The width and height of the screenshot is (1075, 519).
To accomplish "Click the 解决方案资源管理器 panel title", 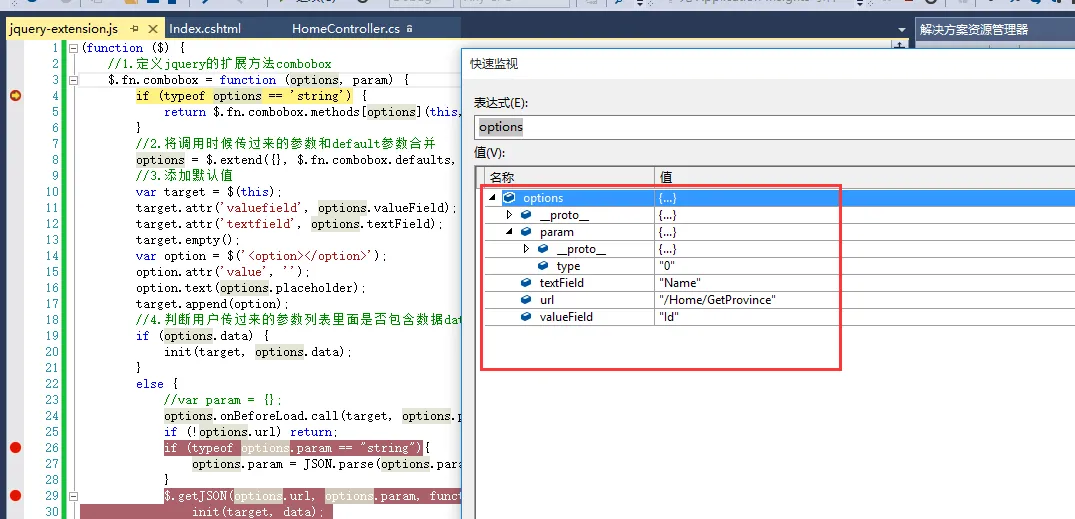I will point(974,29).
